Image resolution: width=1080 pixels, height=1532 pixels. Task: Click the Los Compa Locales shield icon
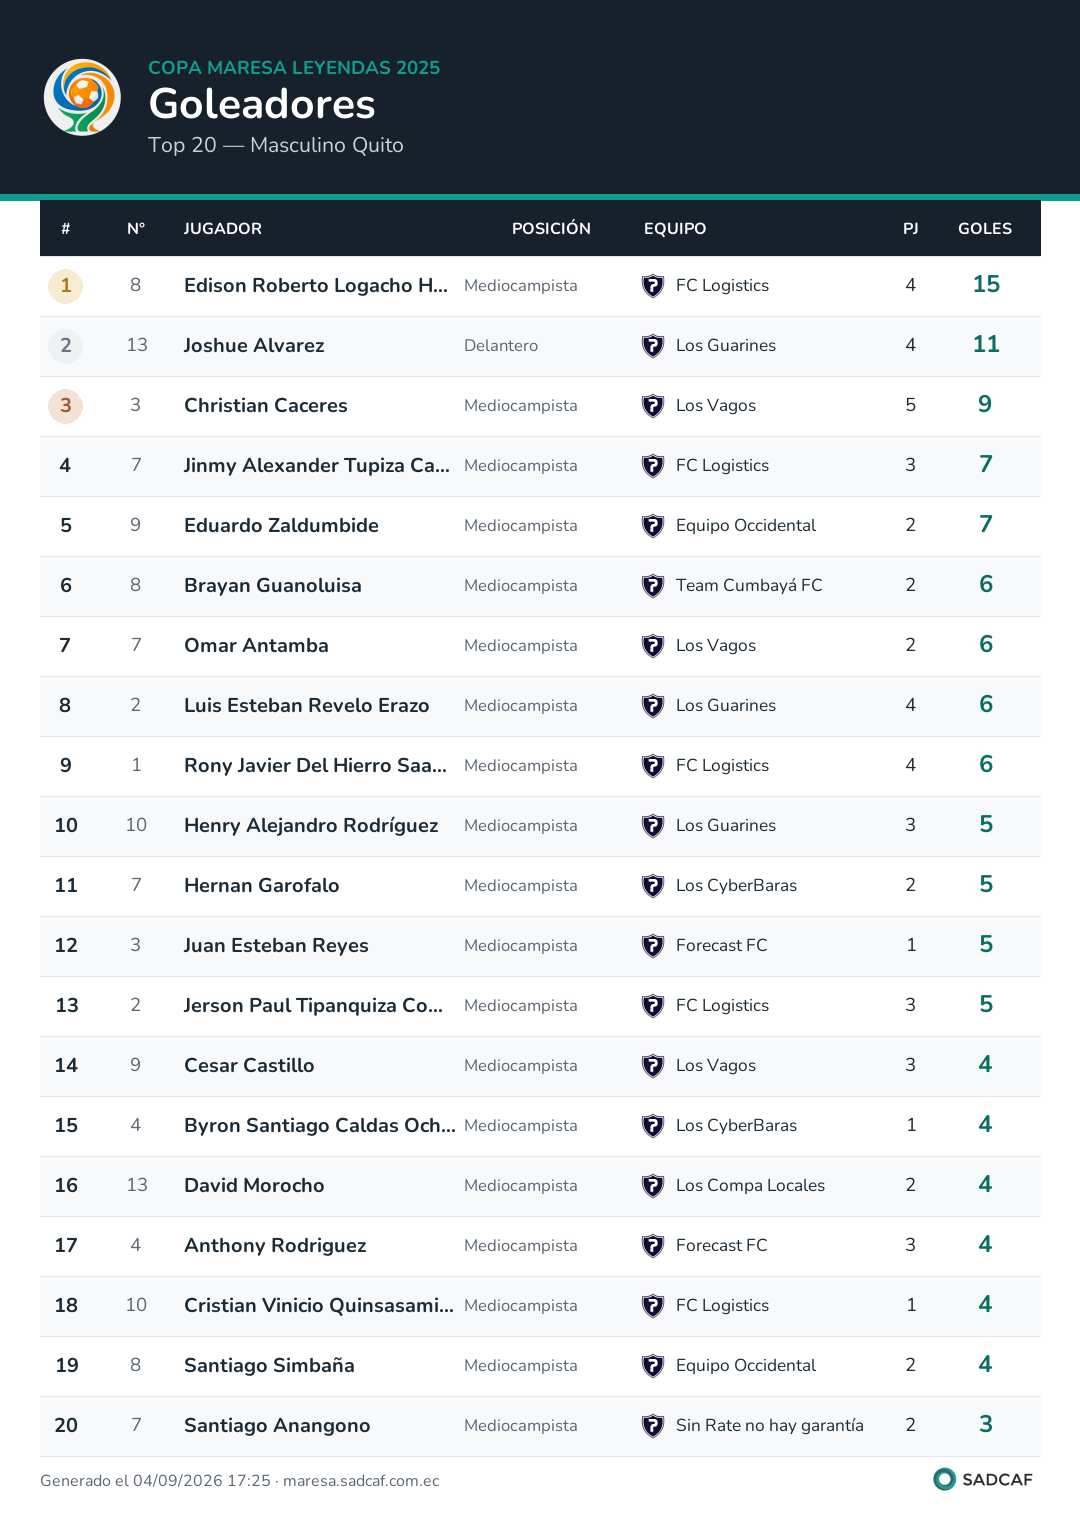point(653,1186)
